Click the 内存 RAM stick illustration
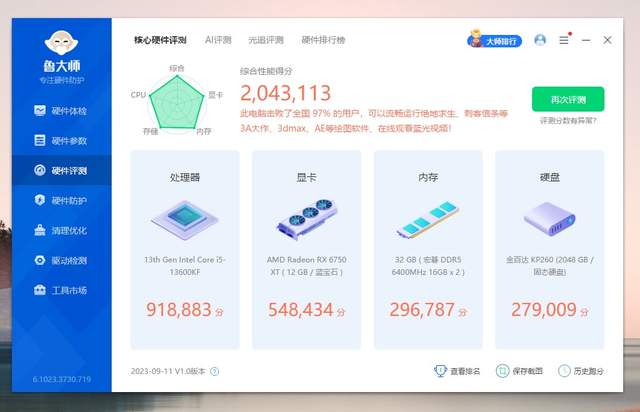 (x=428, y=219)
